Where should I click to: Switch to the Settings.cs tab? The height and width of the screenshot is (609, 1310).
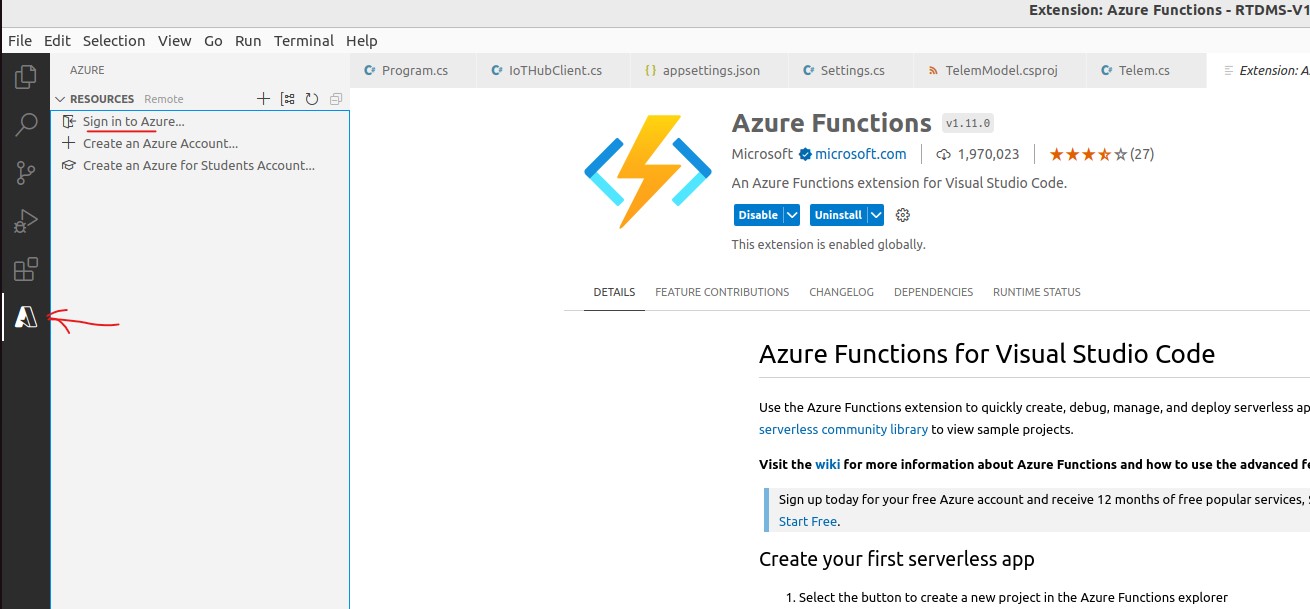[852, 71]
